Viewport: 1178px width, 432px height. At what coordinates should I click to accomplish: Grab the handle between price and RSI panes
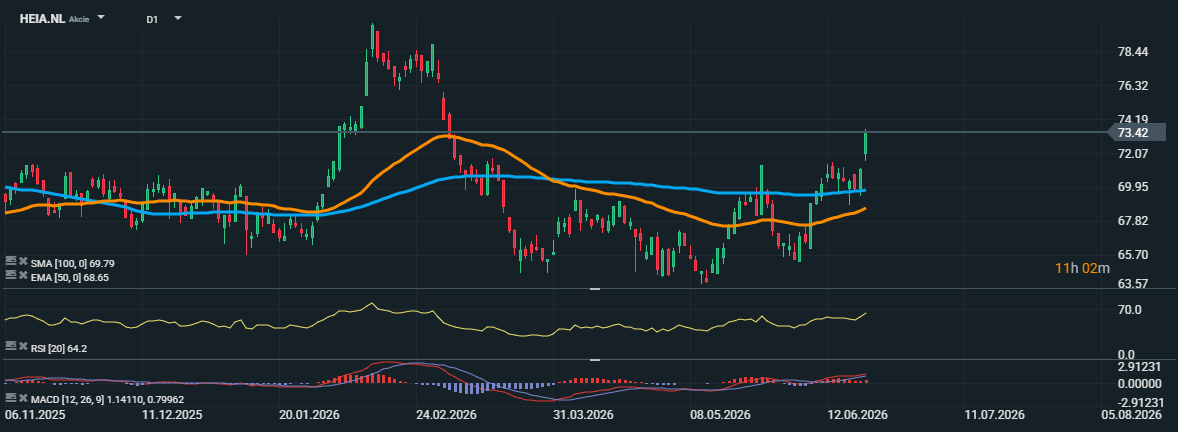[x=595, y=289]
